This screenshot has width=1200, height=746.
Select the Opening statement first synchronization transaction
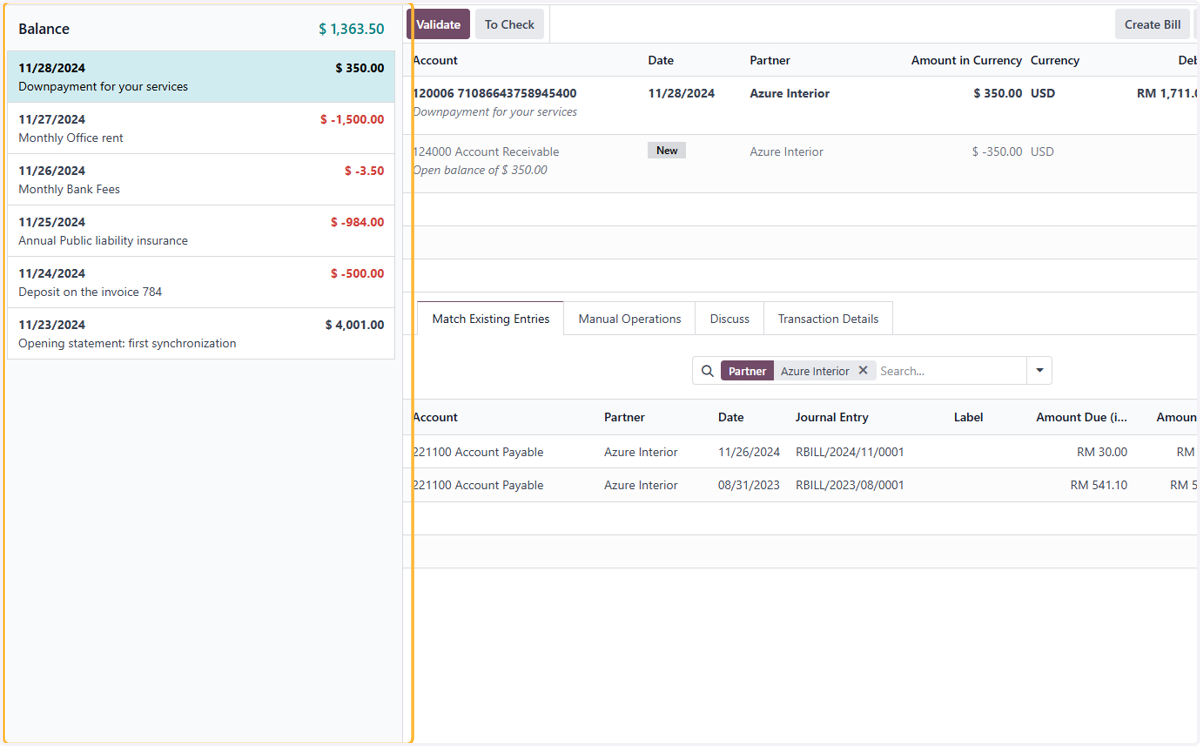[x=201, y=334]
